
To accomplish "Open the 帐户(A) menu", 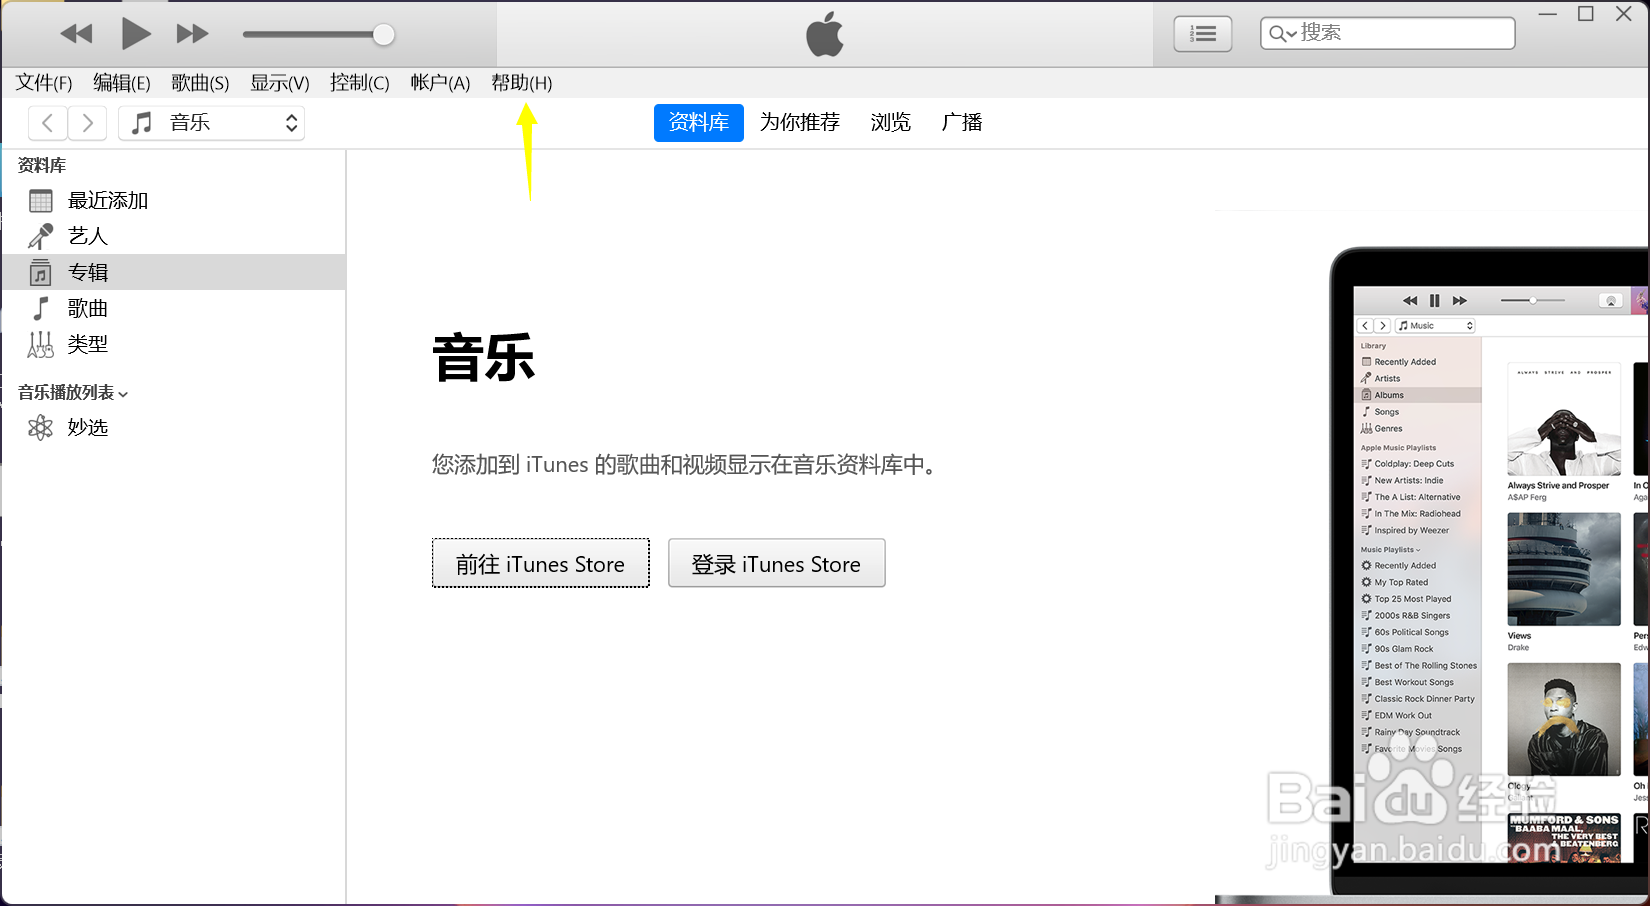I will pos(440,83).
